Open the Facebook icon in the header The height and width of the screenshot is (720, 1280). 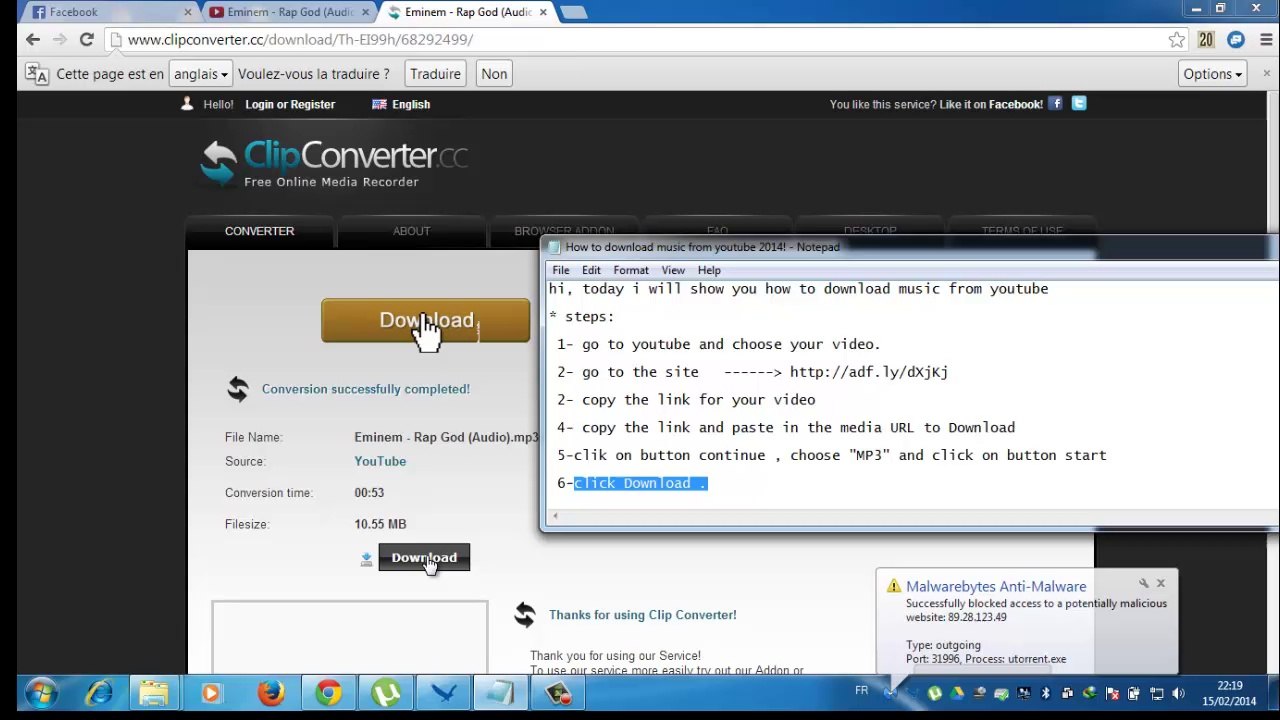[1055, 104]
